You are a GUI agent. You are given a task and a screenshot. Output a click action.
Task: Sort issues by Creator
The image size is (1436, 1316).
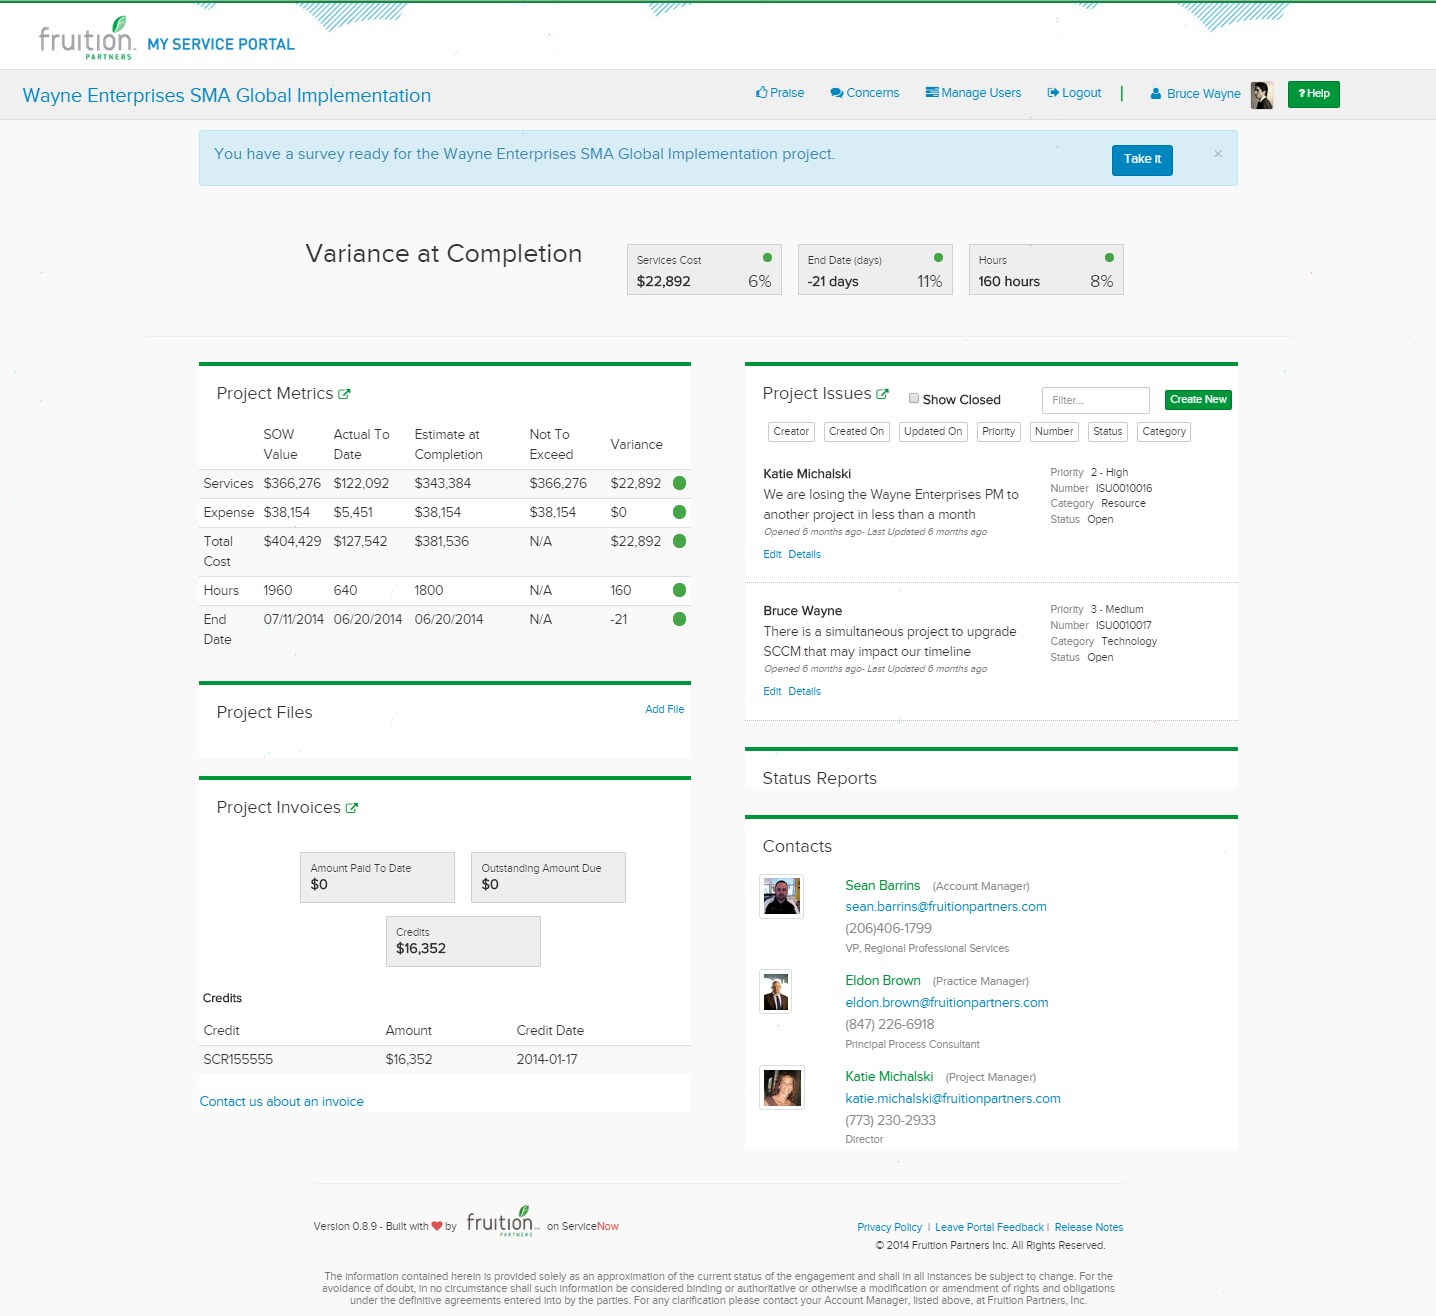[x=791, y=432]
